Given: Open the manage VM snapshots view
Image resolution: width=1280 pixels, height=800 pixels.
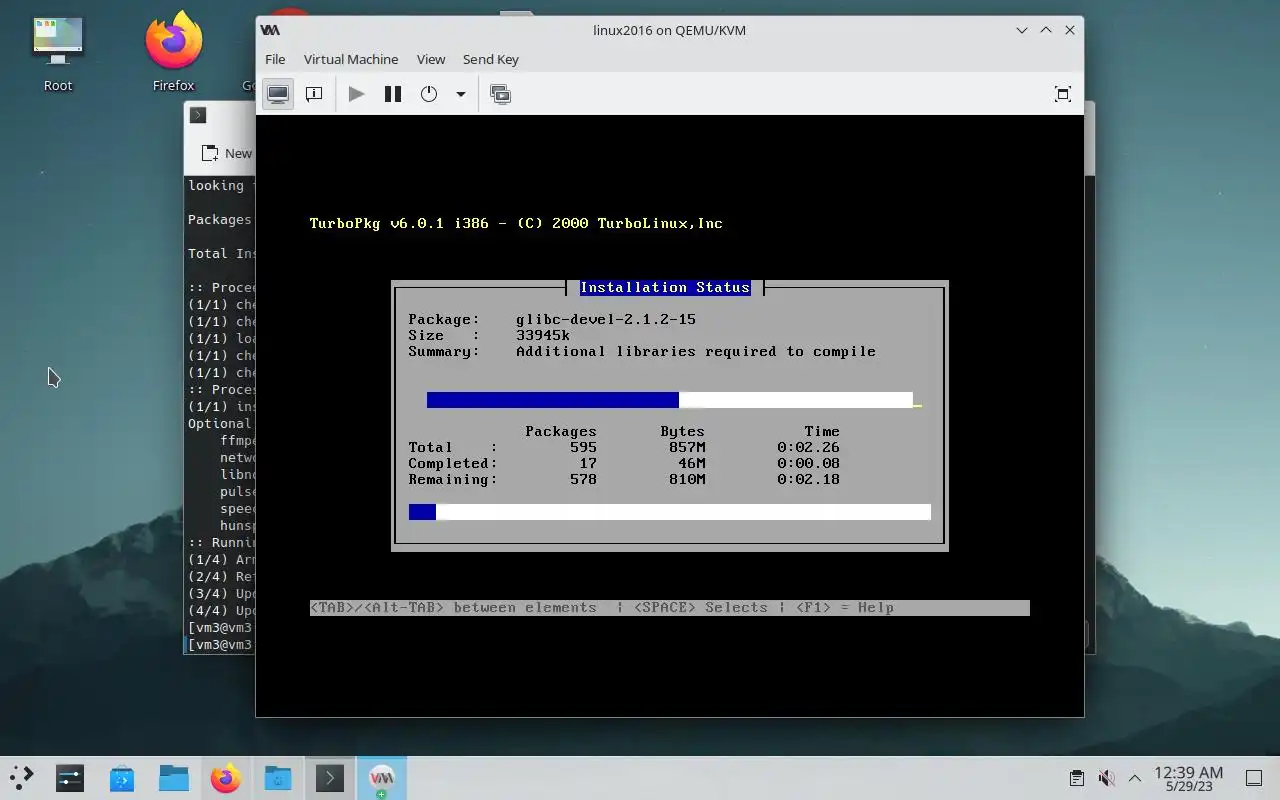Looking at the screenshot, I should (x=501, y=94).
